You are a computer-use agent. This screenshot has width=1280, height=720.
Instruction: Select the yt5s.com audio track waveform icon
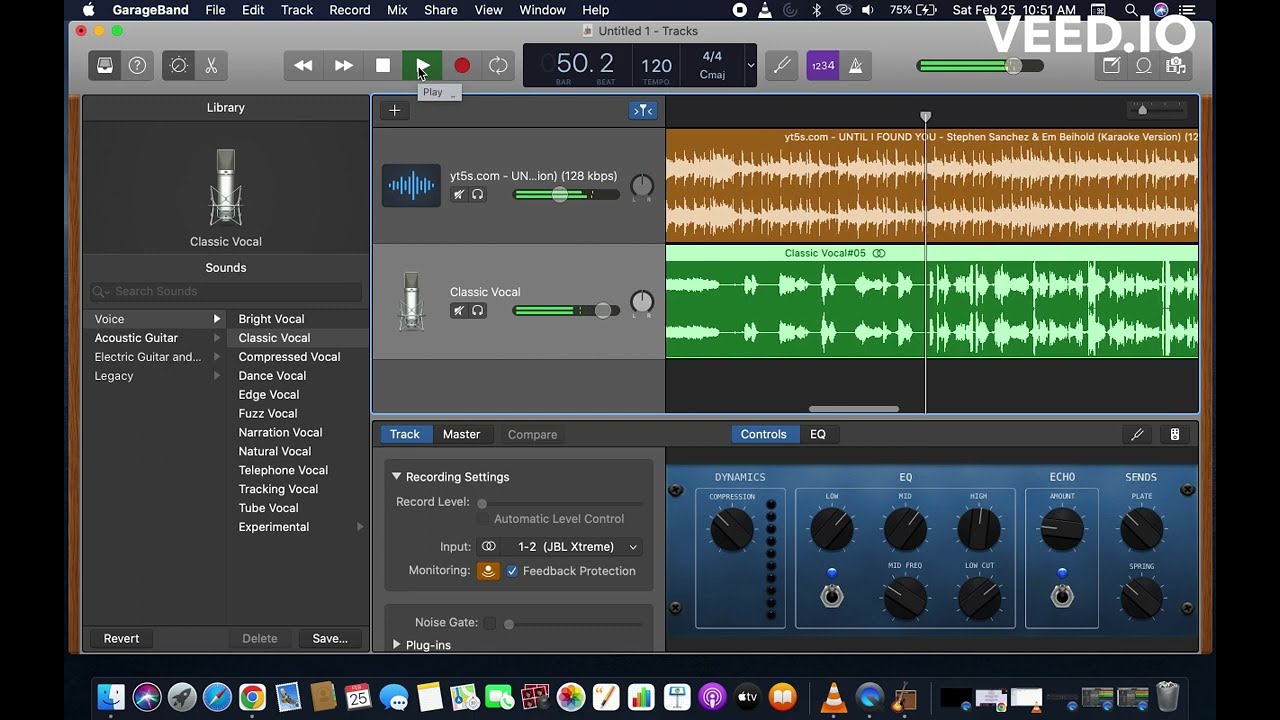coord(411,185)
